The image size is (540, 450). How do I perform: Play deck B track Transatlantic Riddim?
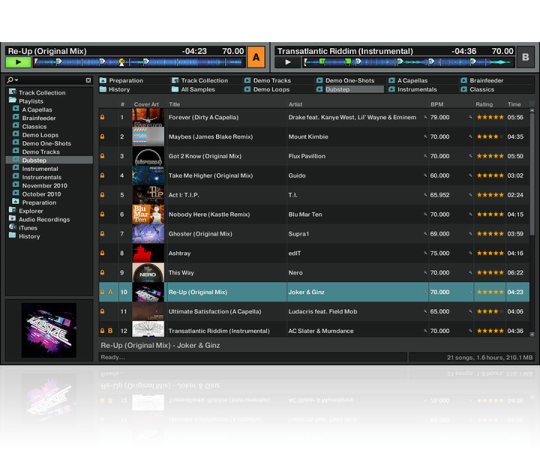288,62
